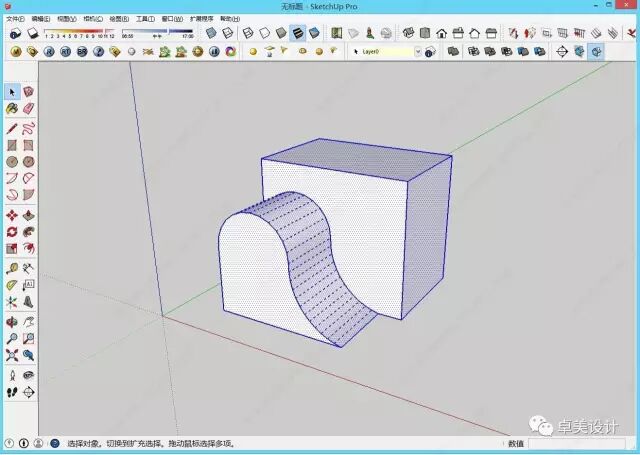Open layer manager icon beside Layer0
This screenshot has width=640, height=455.
(x=430, y=52)
